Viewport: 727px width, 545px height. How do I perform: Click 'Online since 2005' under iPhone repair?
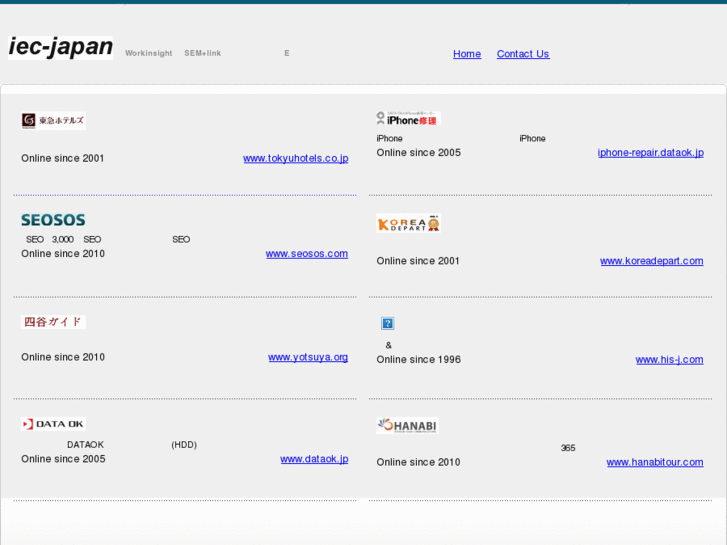[419, 153]
